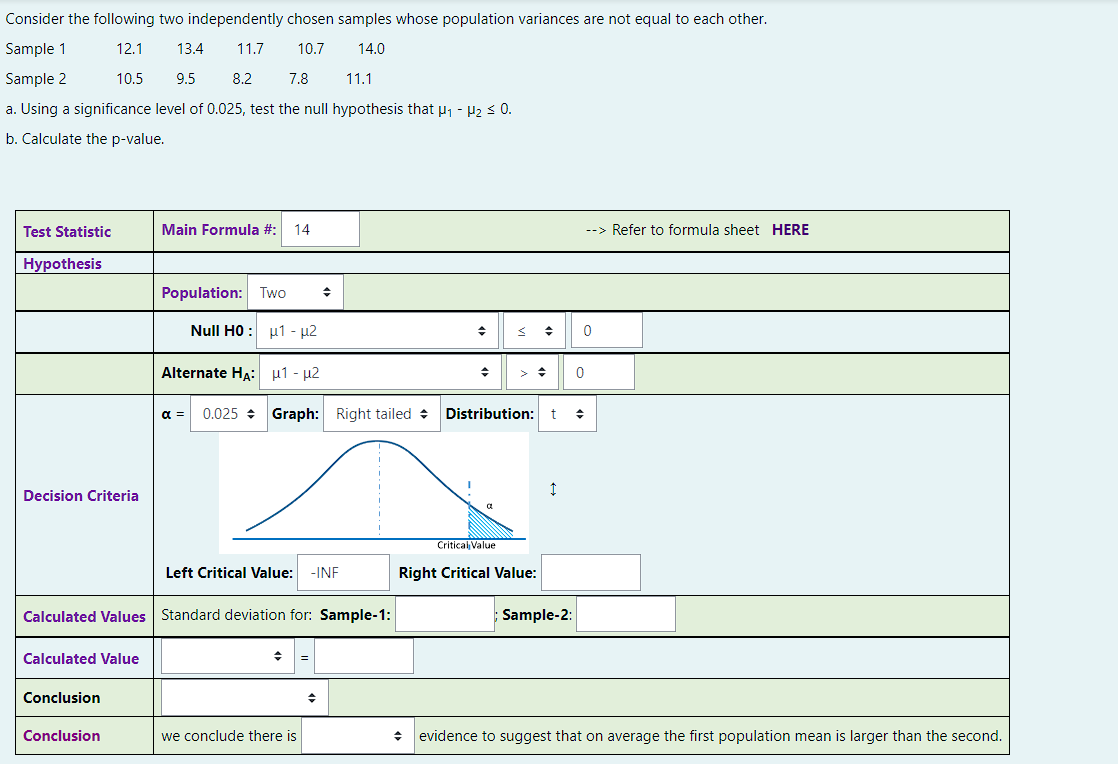Viewport: 1118px width, 764px height.
Task: Click the right-tailed distribution graph image
Action: pyautogui.click(x=375, y=490)
